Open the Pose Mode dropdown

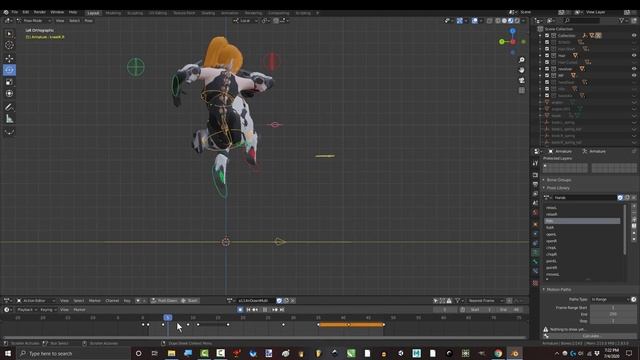33,20
